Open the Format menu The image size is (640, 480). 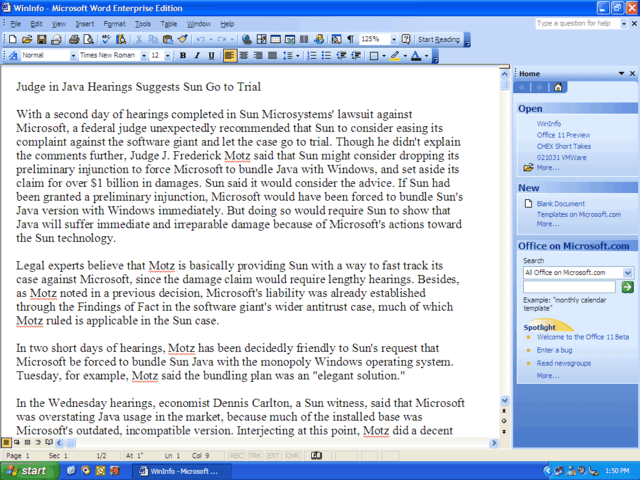114,24
